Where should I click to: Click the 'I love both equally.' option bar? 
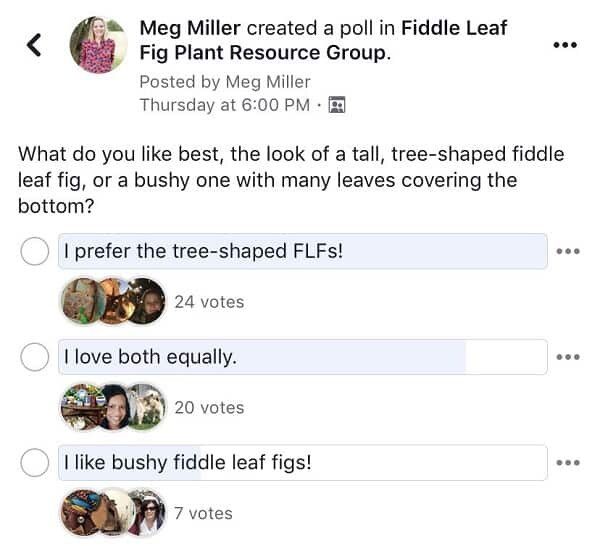303,357
